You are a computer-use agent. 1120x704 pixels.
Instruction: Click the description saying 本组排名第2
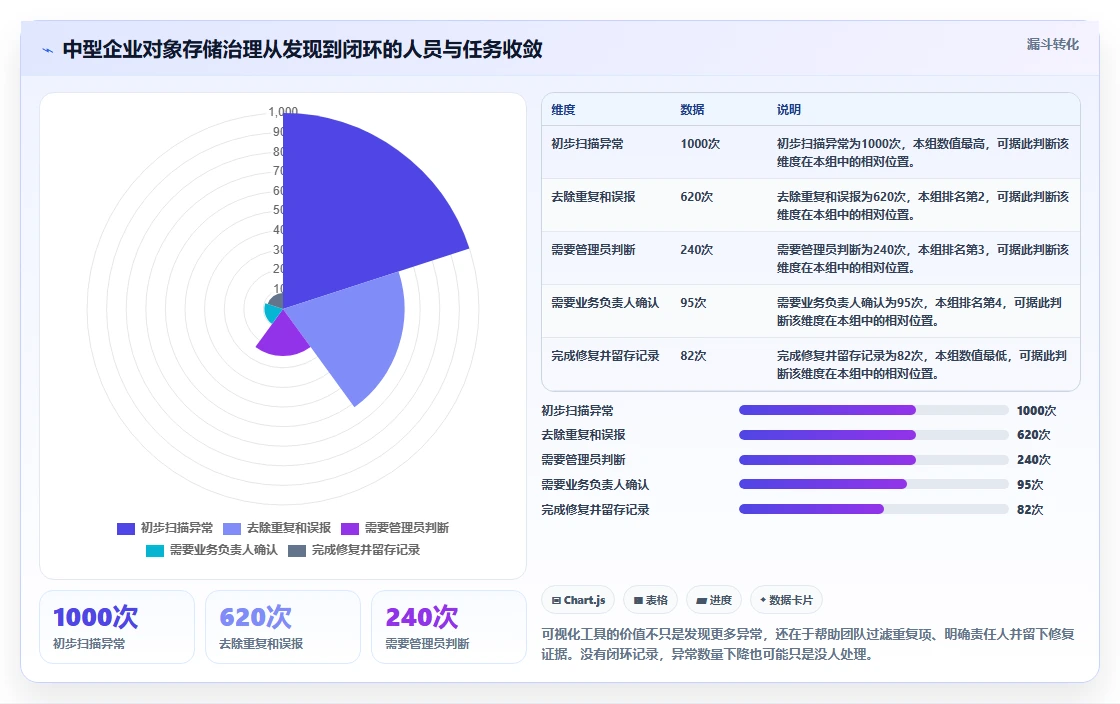[x=923, y=206]
